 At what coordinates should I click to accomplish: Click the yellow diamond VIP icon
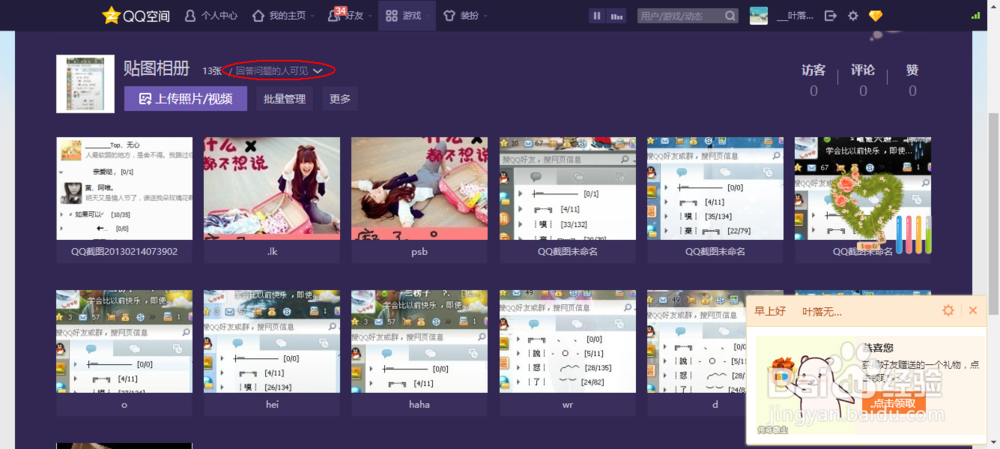[x=875, y=16]
